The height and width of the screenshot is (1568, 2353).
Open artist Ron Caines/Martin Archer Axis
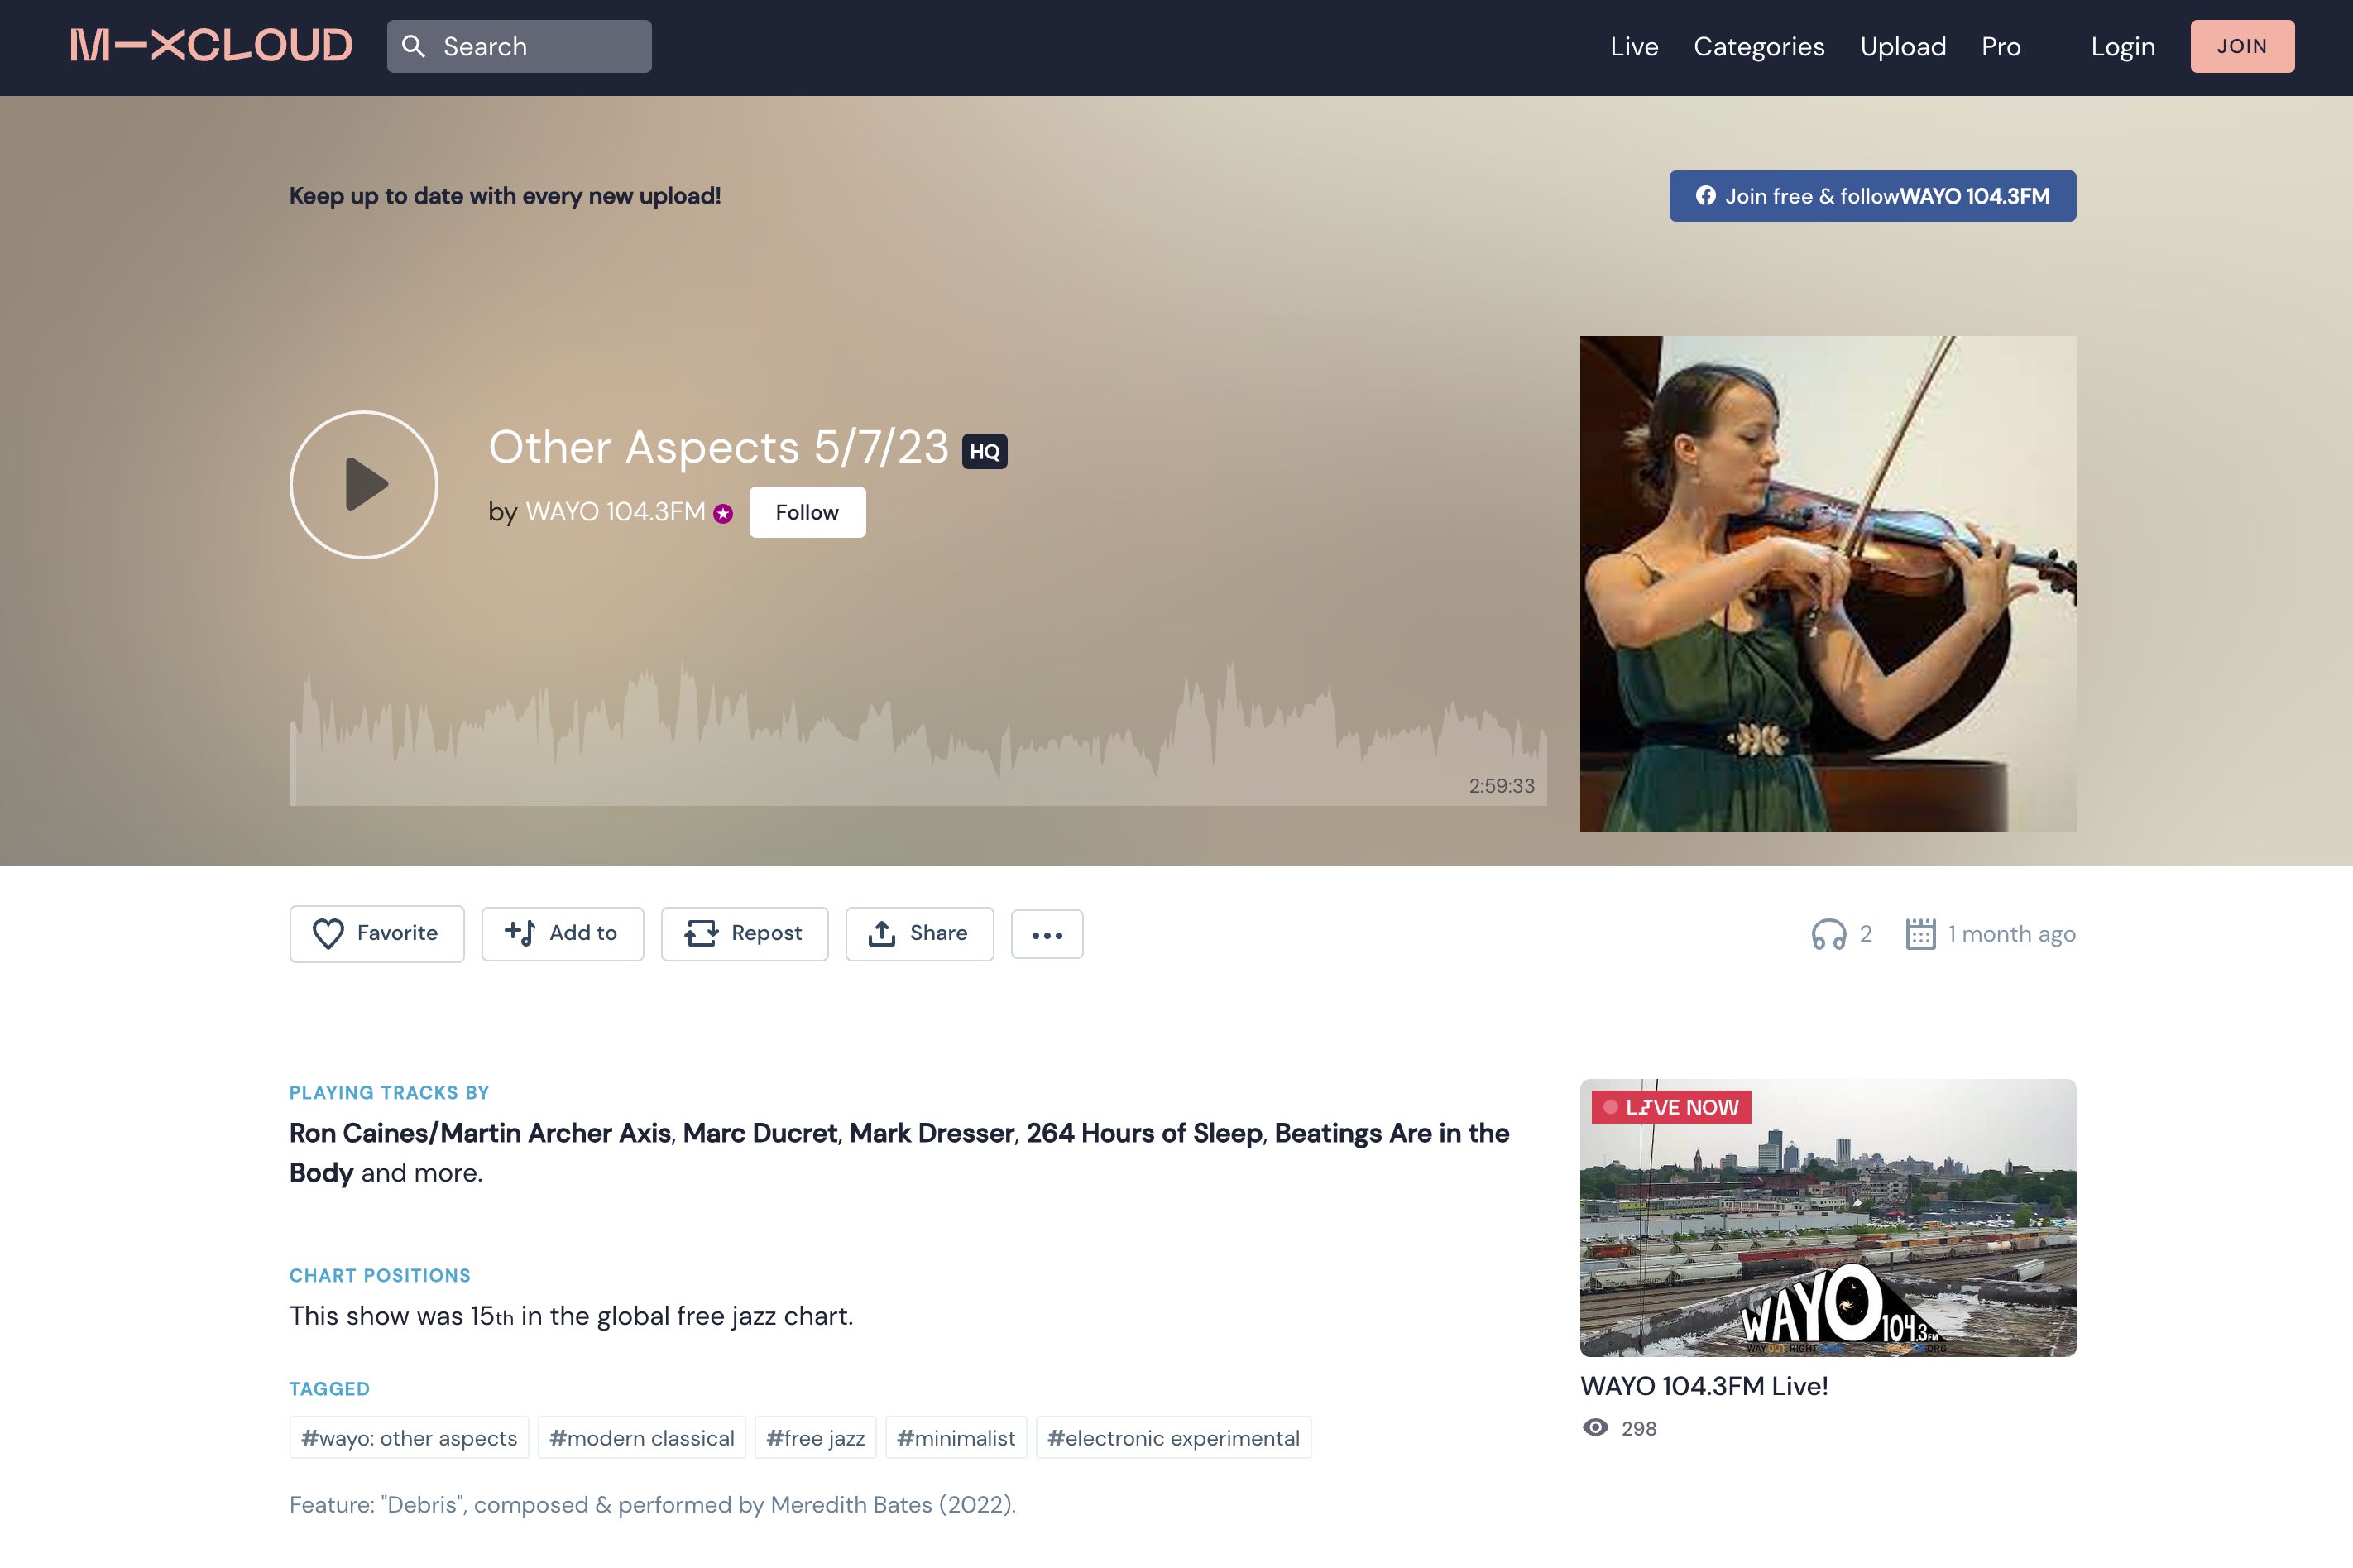480,1133
